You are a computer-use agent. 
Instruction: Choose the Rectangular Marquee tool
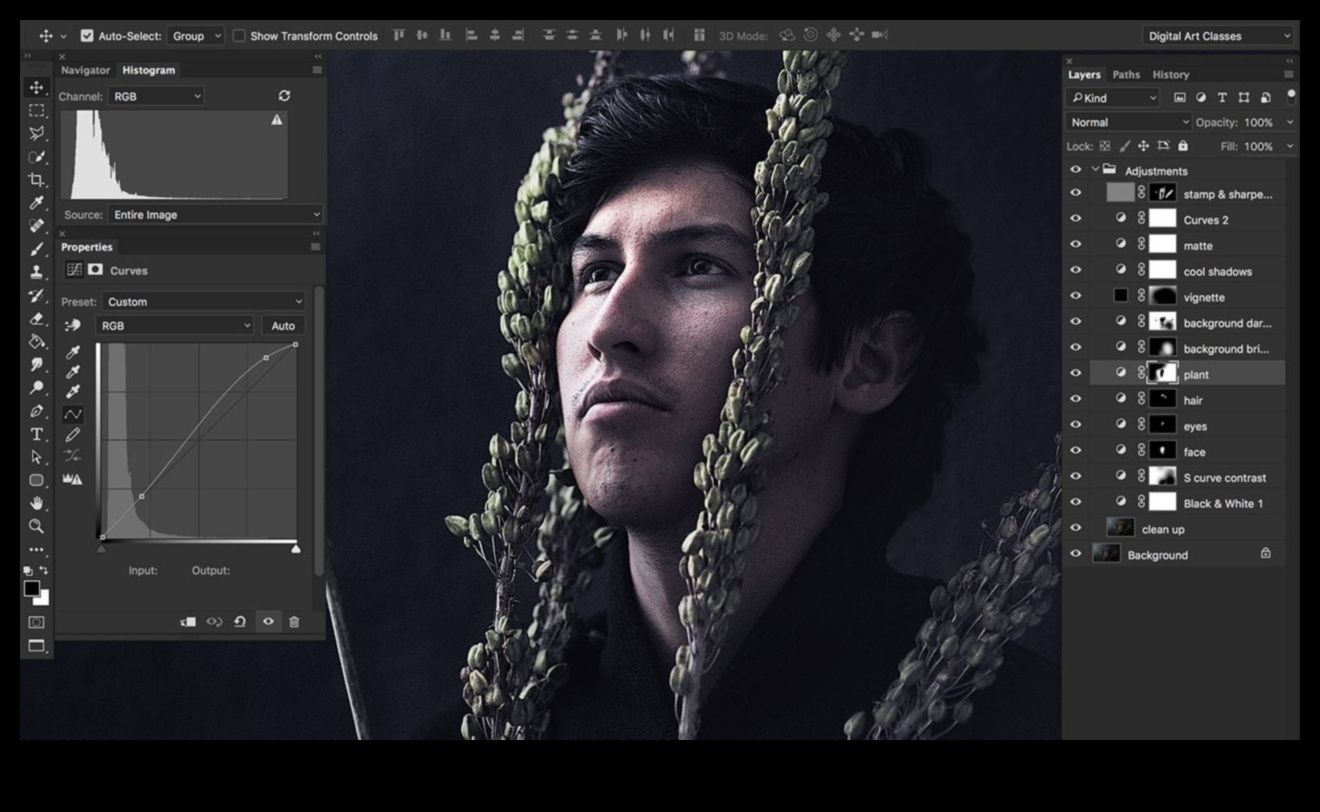(x=37, y=111)
